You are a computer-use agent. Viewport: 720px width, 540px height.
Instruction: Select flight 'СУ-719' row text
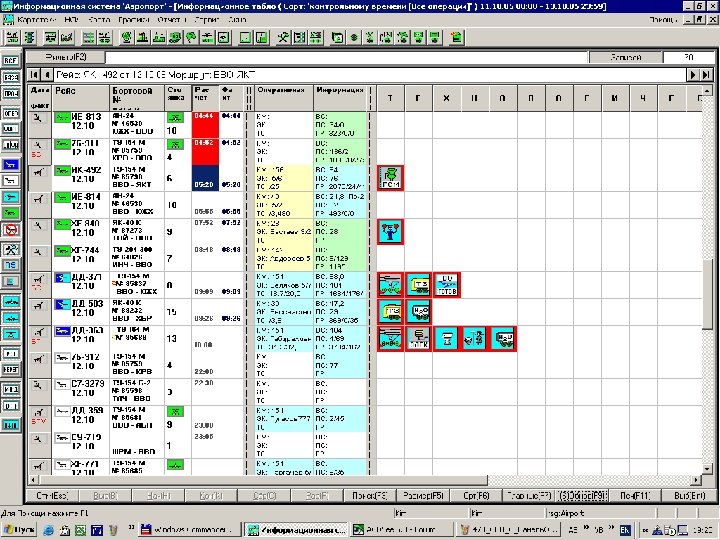pos(86,437)
